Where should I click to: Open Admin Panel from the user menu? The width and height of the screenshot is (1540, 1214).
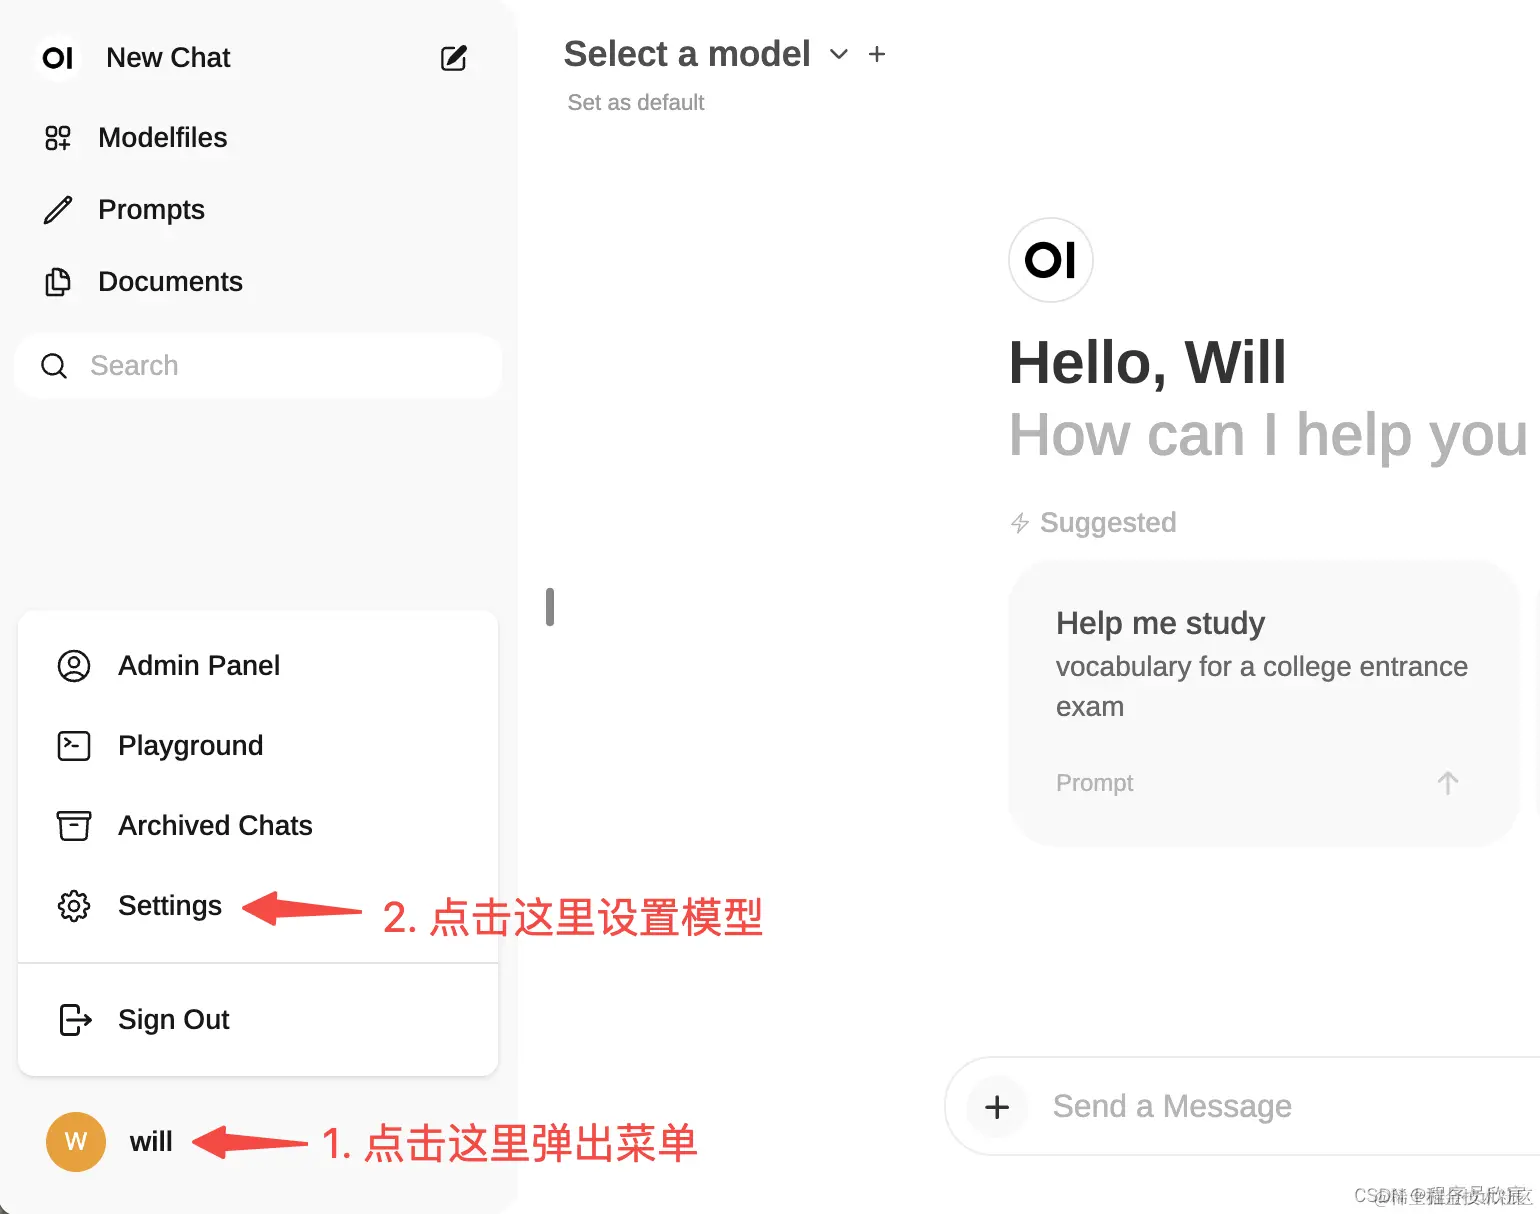(x=258, y=666)
